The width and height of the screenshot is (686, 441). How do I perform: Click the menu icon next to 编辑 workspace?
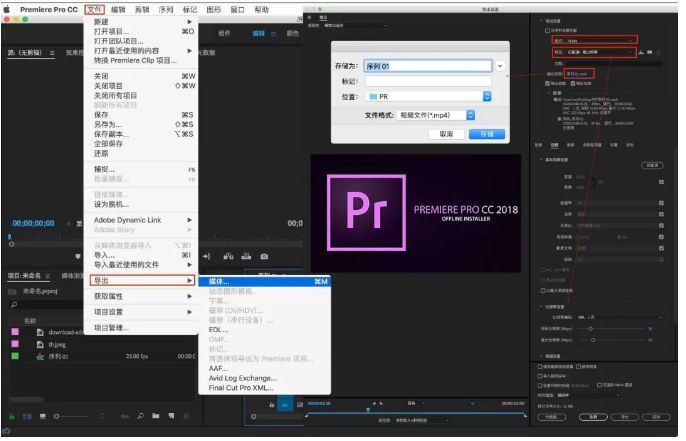[273, 33]
